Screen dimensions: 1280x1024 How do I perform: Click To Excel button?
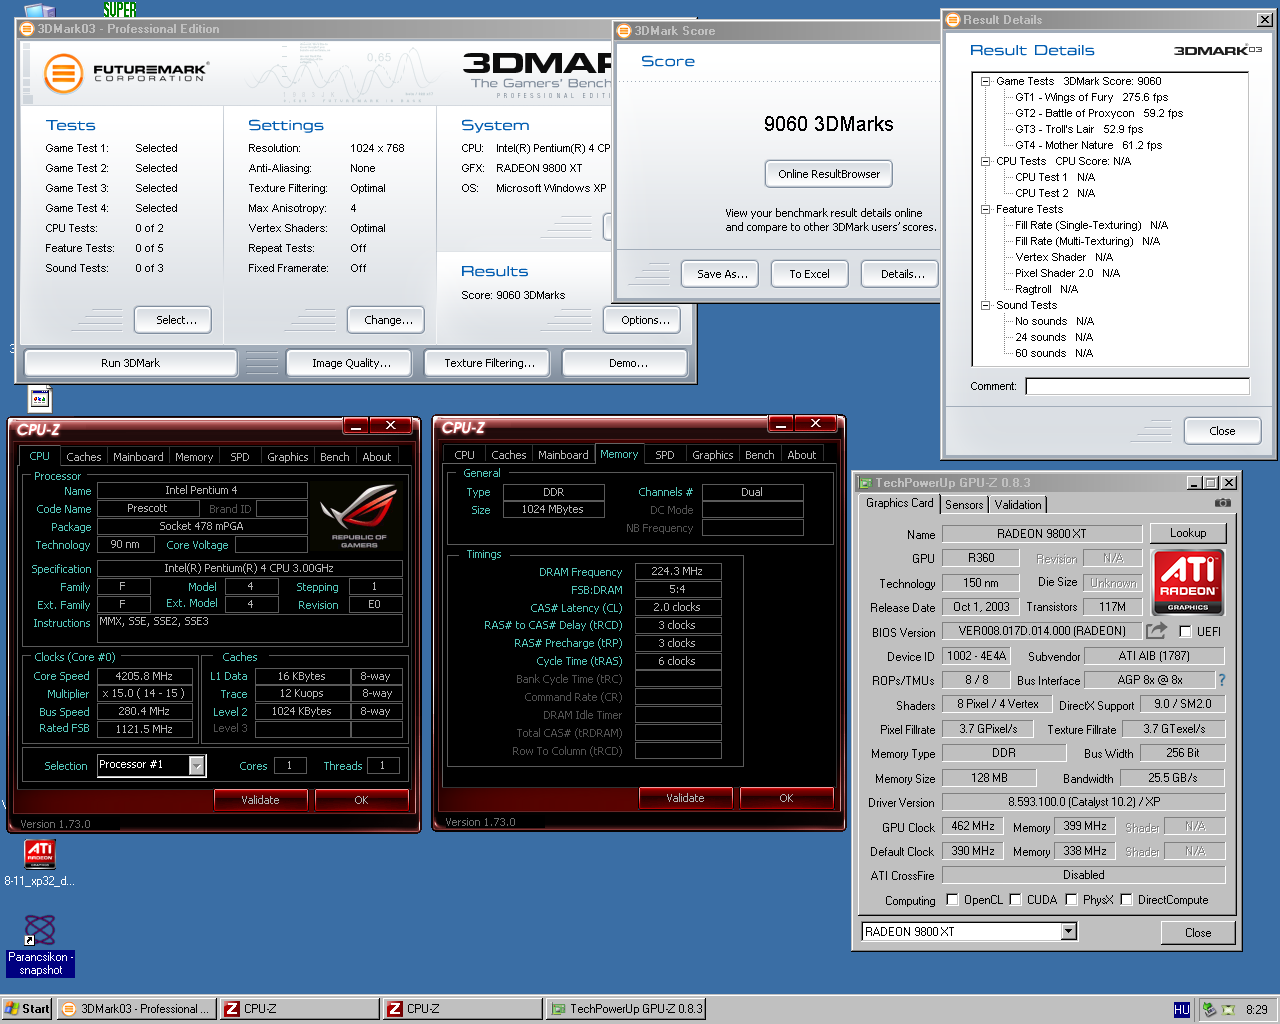click(x=809, y=274)
